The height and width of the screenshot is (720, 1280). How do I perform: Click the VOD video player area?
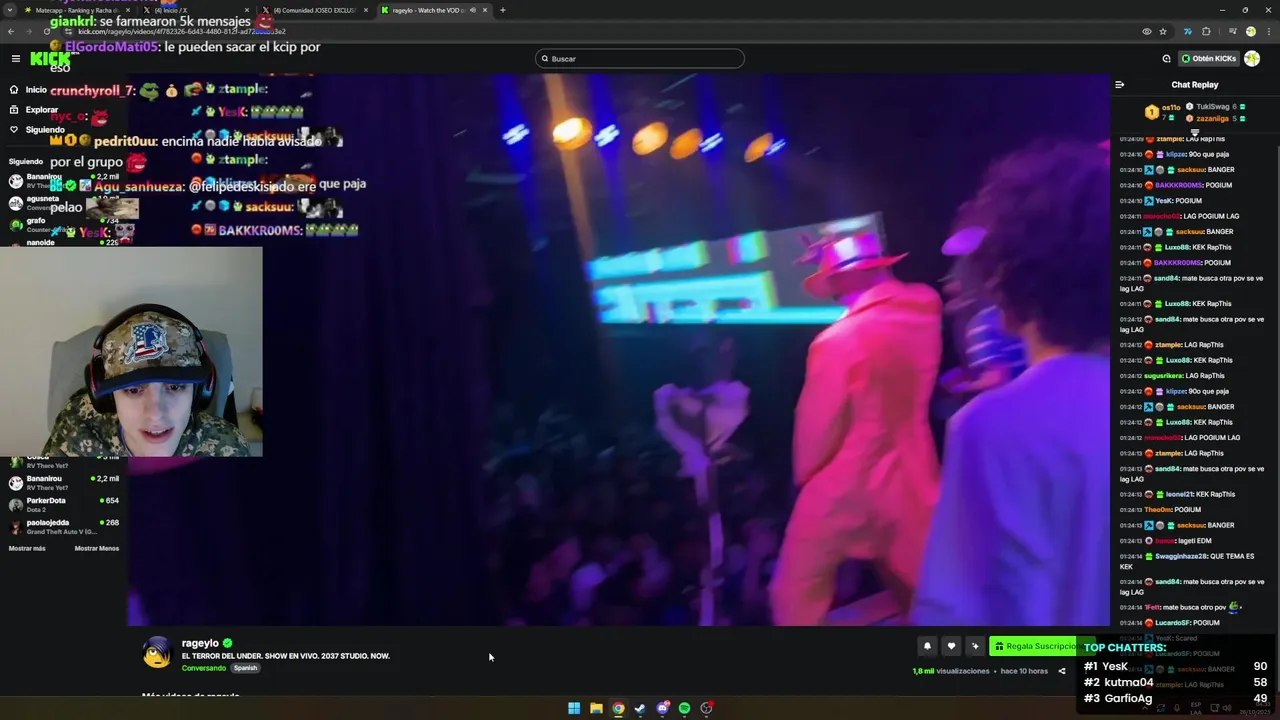click(x=618, y=350)
